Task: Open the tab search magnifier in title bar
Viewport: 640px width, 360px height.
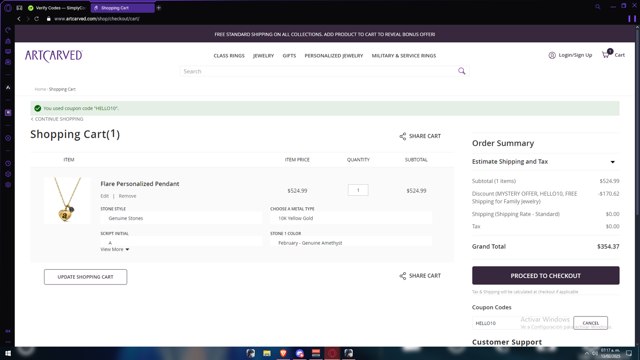Action: point(598,7)
